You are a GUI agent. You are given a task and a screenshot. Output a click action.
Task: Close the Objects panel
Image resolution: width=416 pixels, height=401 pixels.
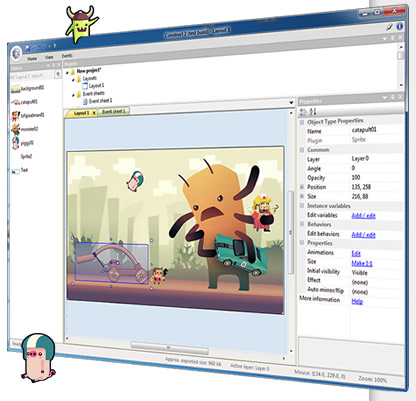point(59,65)
